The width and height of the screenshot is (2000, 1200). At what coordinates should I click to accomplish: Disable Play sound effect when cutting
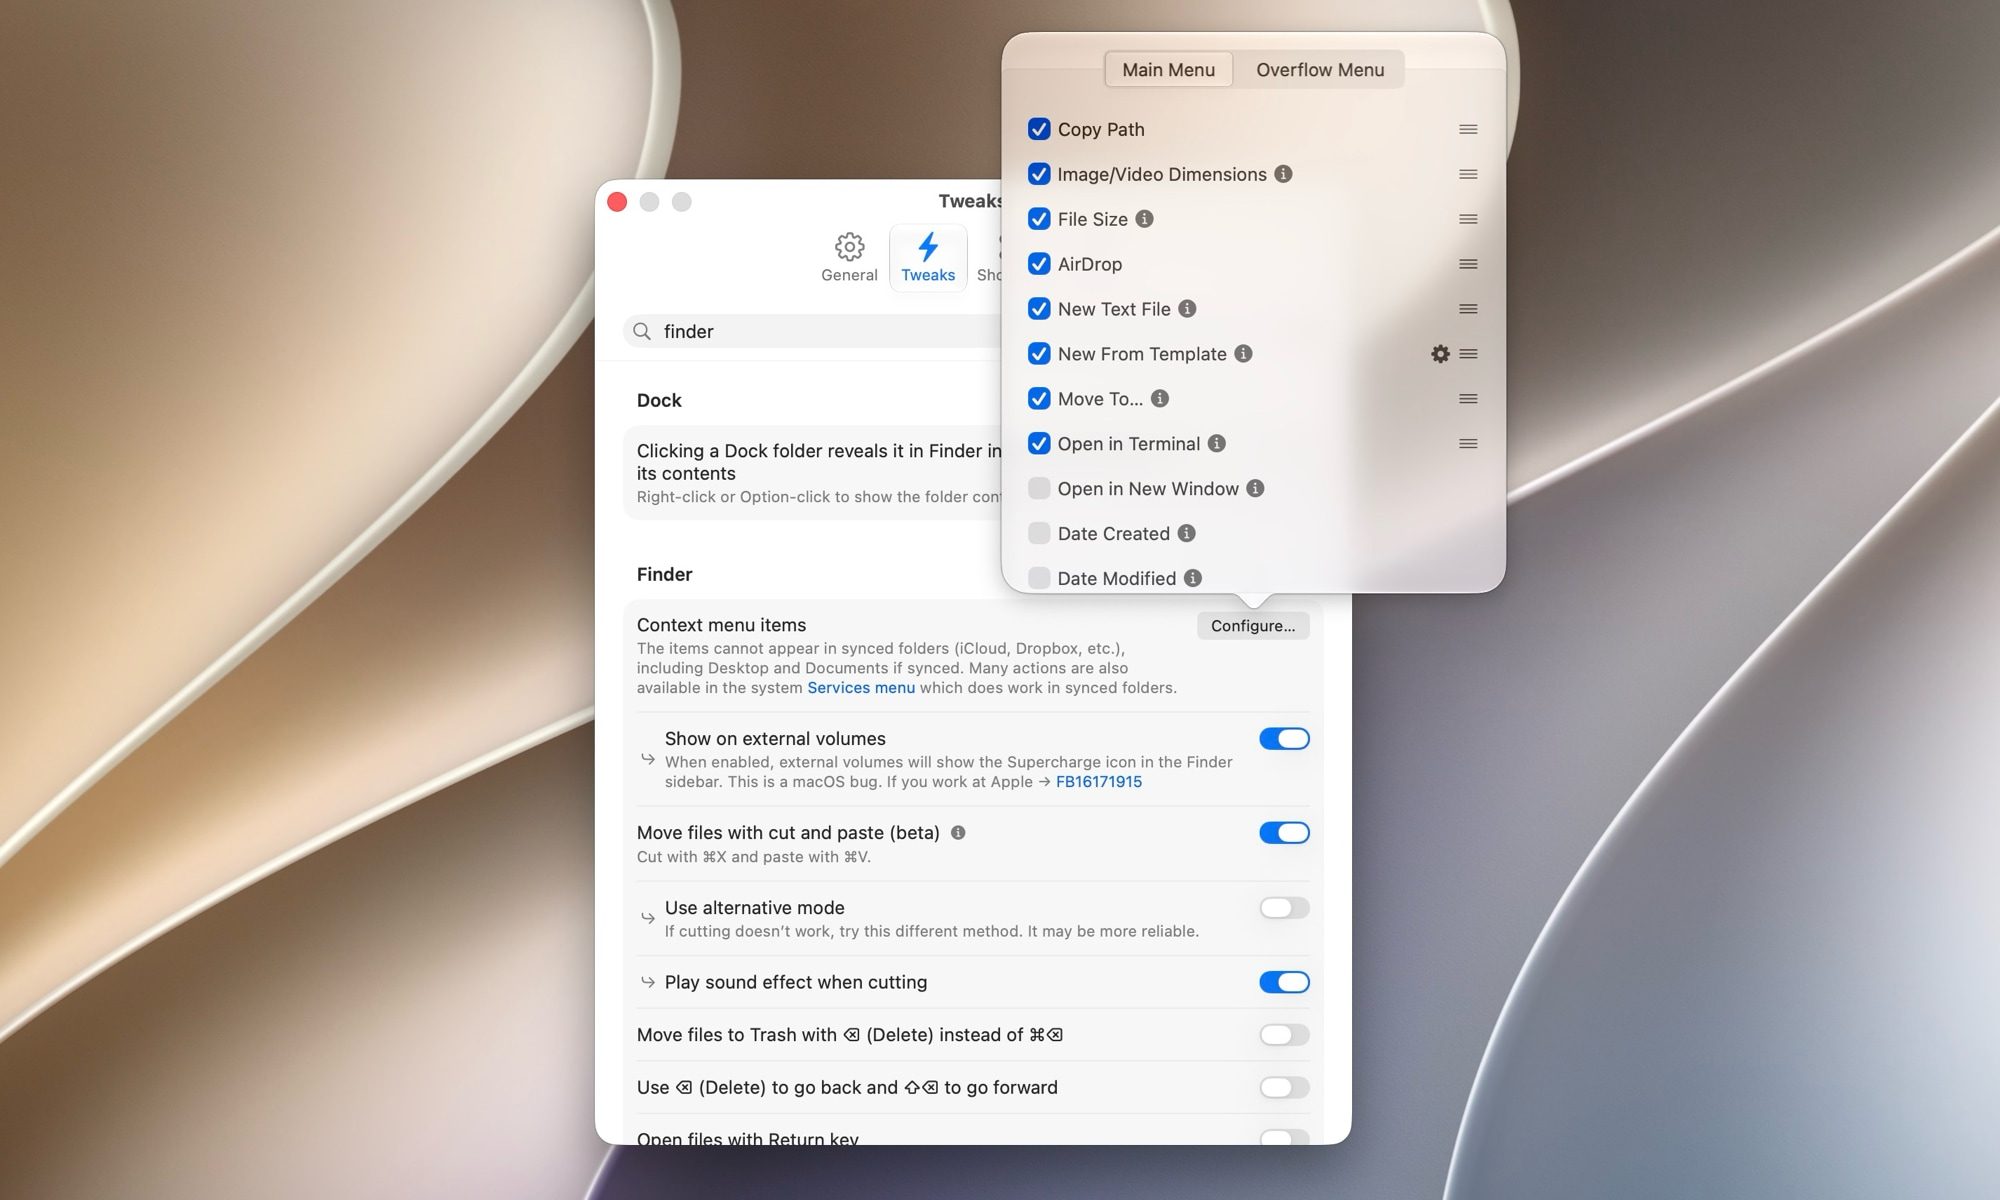click(x=1284, y=983)
